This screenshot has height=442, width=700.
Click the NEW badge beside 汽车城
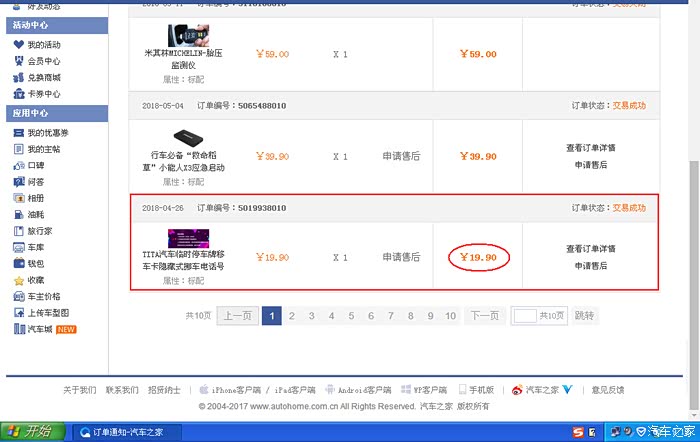tap(66, 329)
